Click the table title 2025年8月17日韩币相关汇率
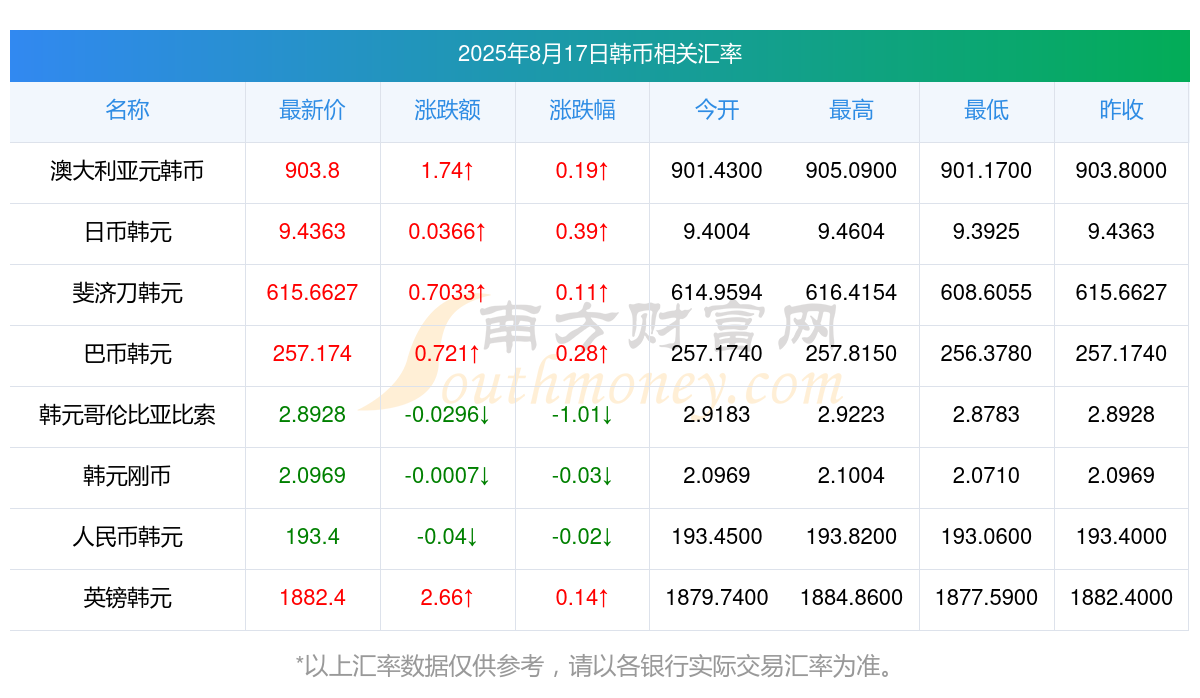Viewport: 1200px width, 698px height. coord(599,54)
